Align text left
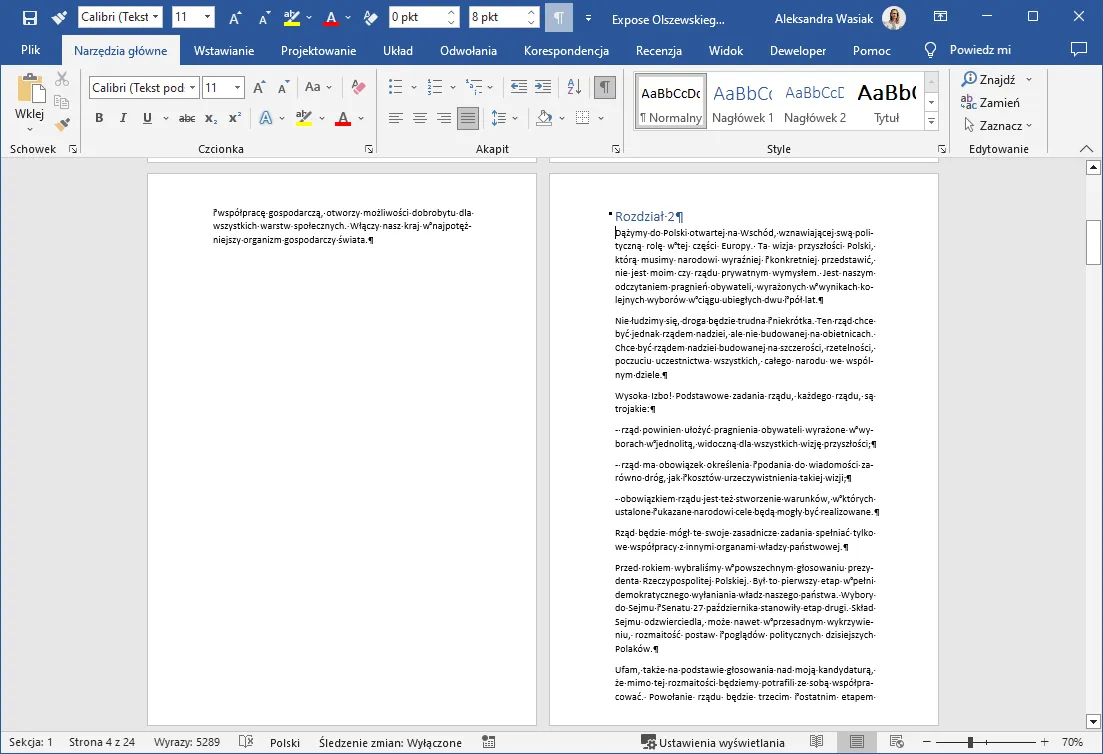1103x754 pixels. pyautogui.click(x=396, y=118)
